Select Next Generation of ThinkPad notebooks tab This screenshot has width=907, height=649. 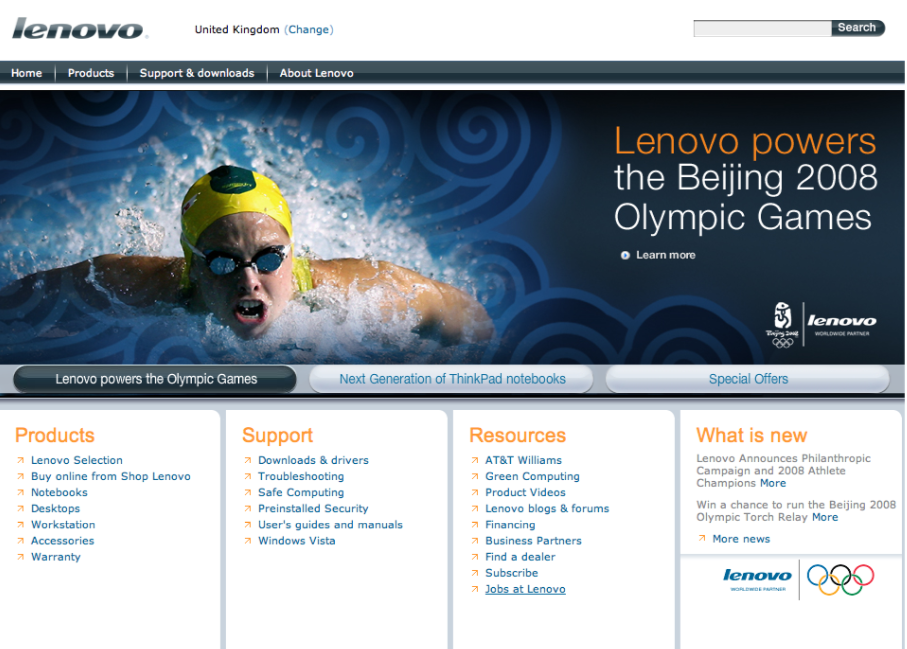pyautogui.click(x=452, y=379)
